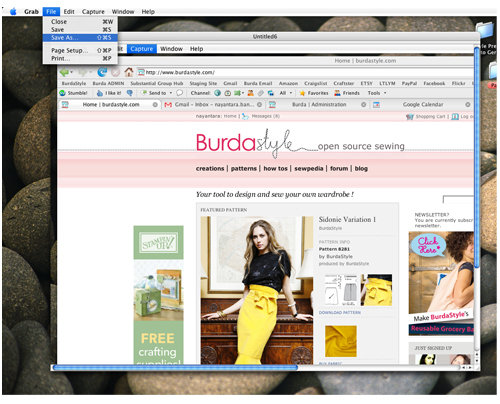This screenshot has height=404, width=500.
Task: Click the blue Reload icon in the toolbar
Action: [102, 72]
